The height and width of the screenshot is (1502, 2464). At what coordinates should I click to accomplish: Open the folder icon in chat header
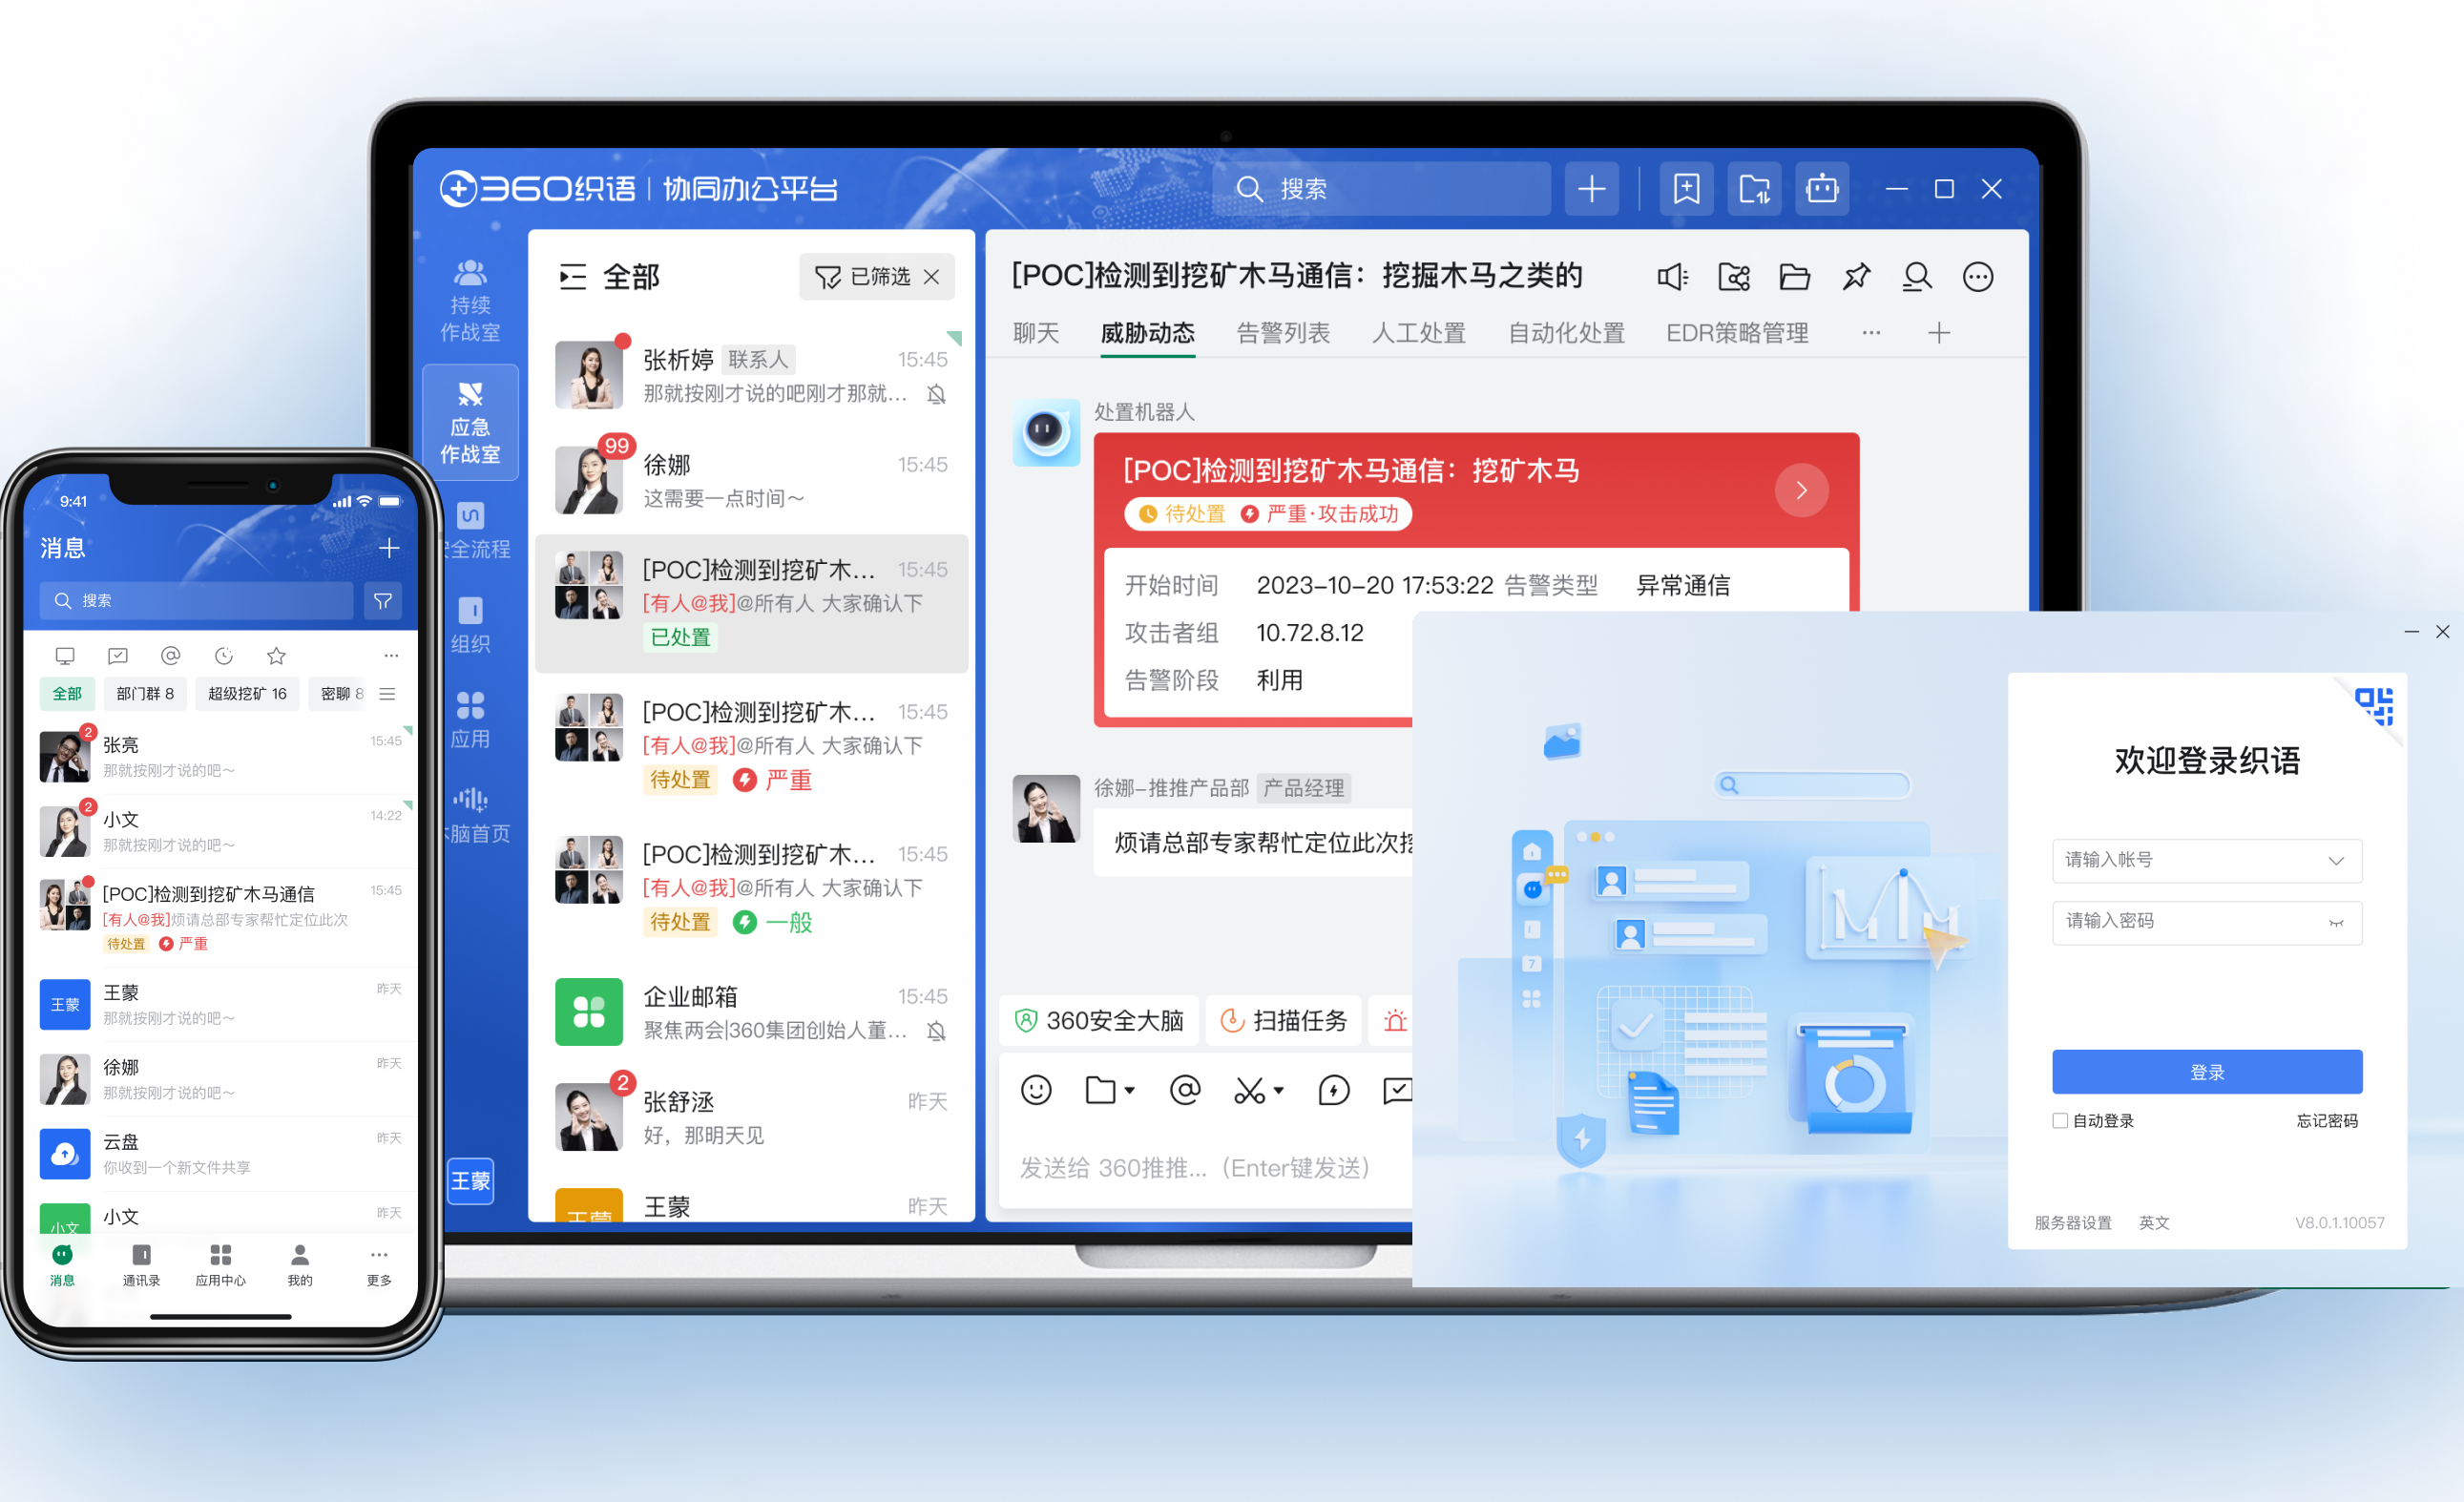pyautogui.click(x=1794, y=277)
